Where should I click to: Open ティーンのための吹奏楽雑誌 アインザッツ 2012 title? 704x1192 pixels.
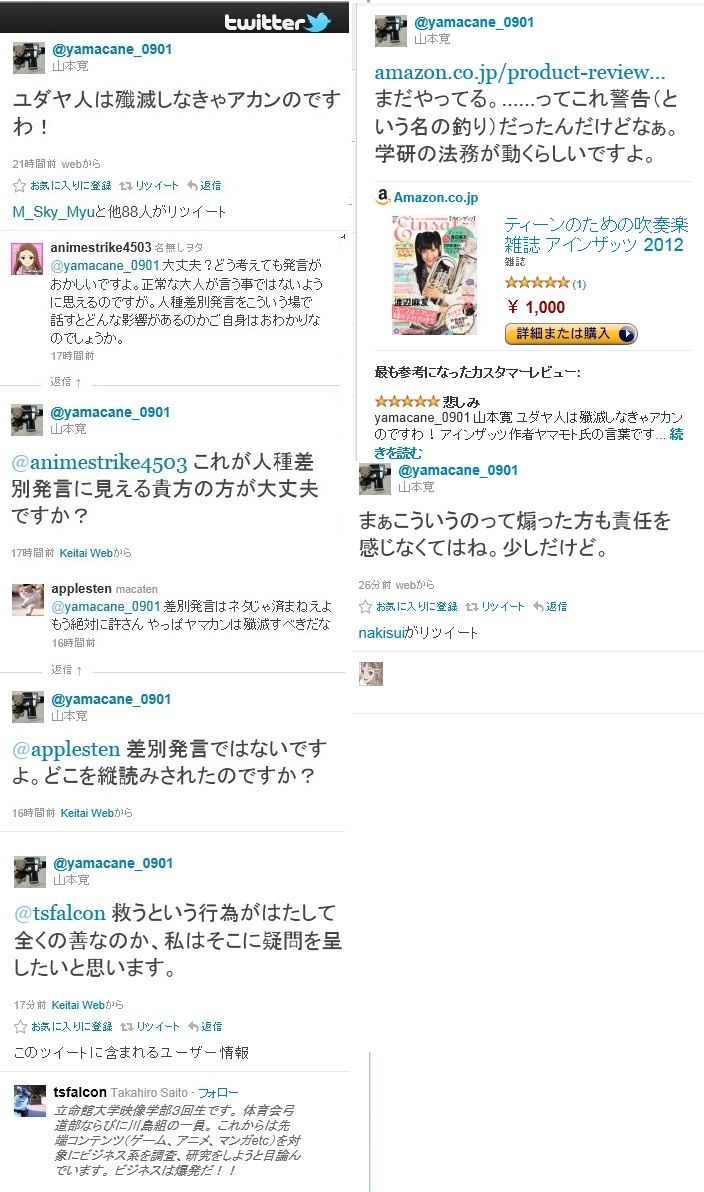(x=595, y=235)
